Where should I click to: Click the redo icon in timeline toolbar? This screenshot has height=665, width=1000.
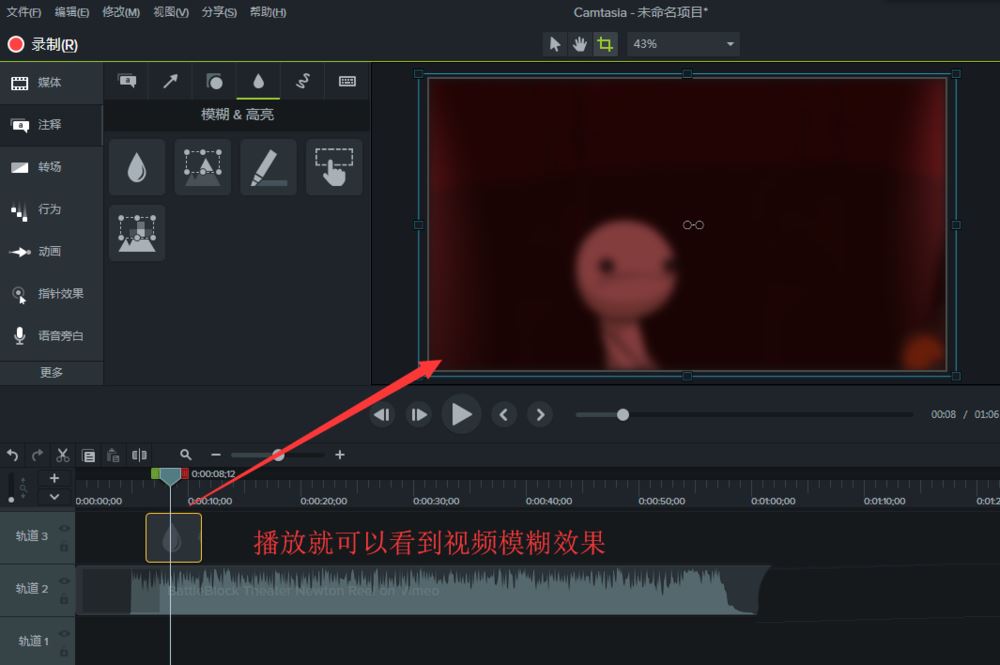click(x=38, y=455)
